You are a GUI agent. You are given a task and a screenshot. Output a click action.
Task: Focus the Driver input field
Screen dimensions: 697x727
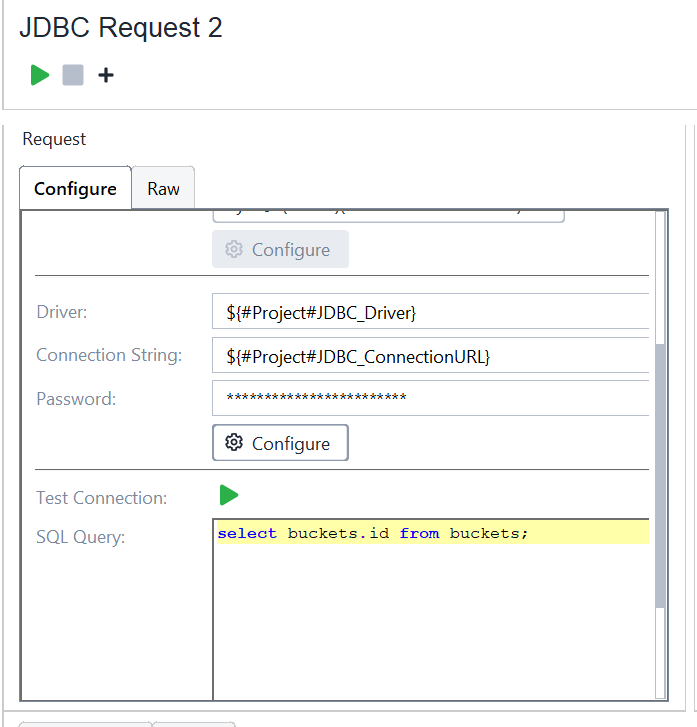430,313
